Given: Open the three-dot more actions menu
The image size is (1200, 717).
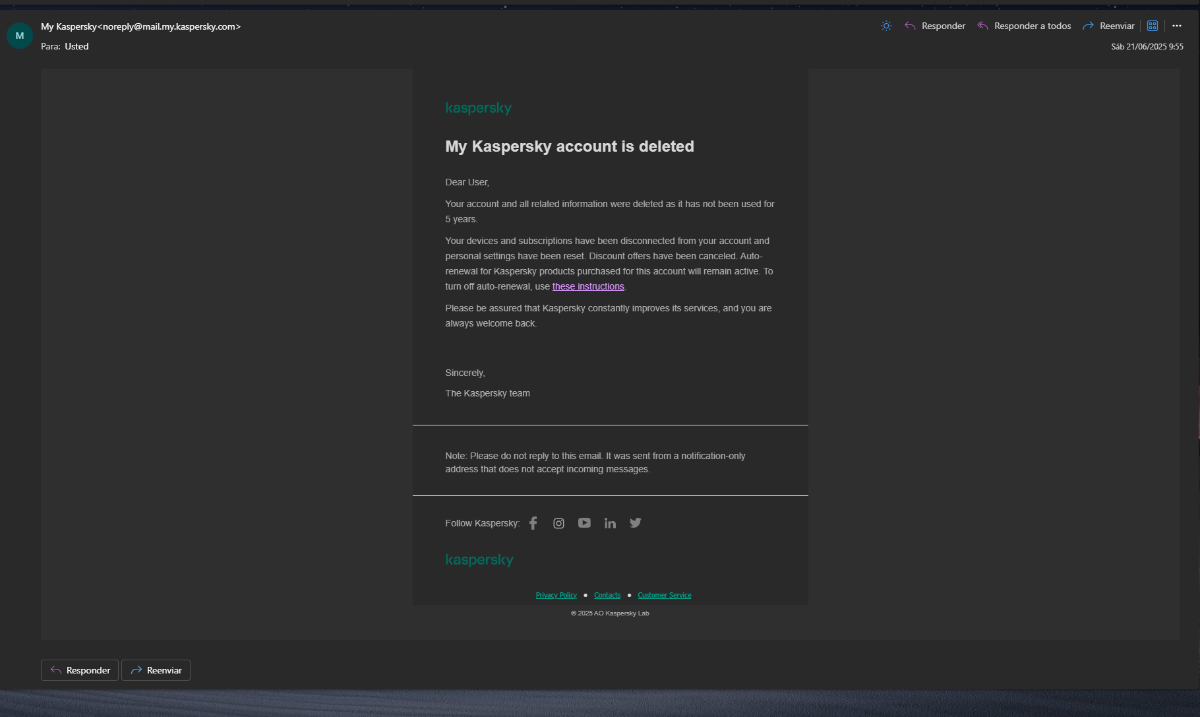Looking at the screenshot, I should (x=1177, y=26).
